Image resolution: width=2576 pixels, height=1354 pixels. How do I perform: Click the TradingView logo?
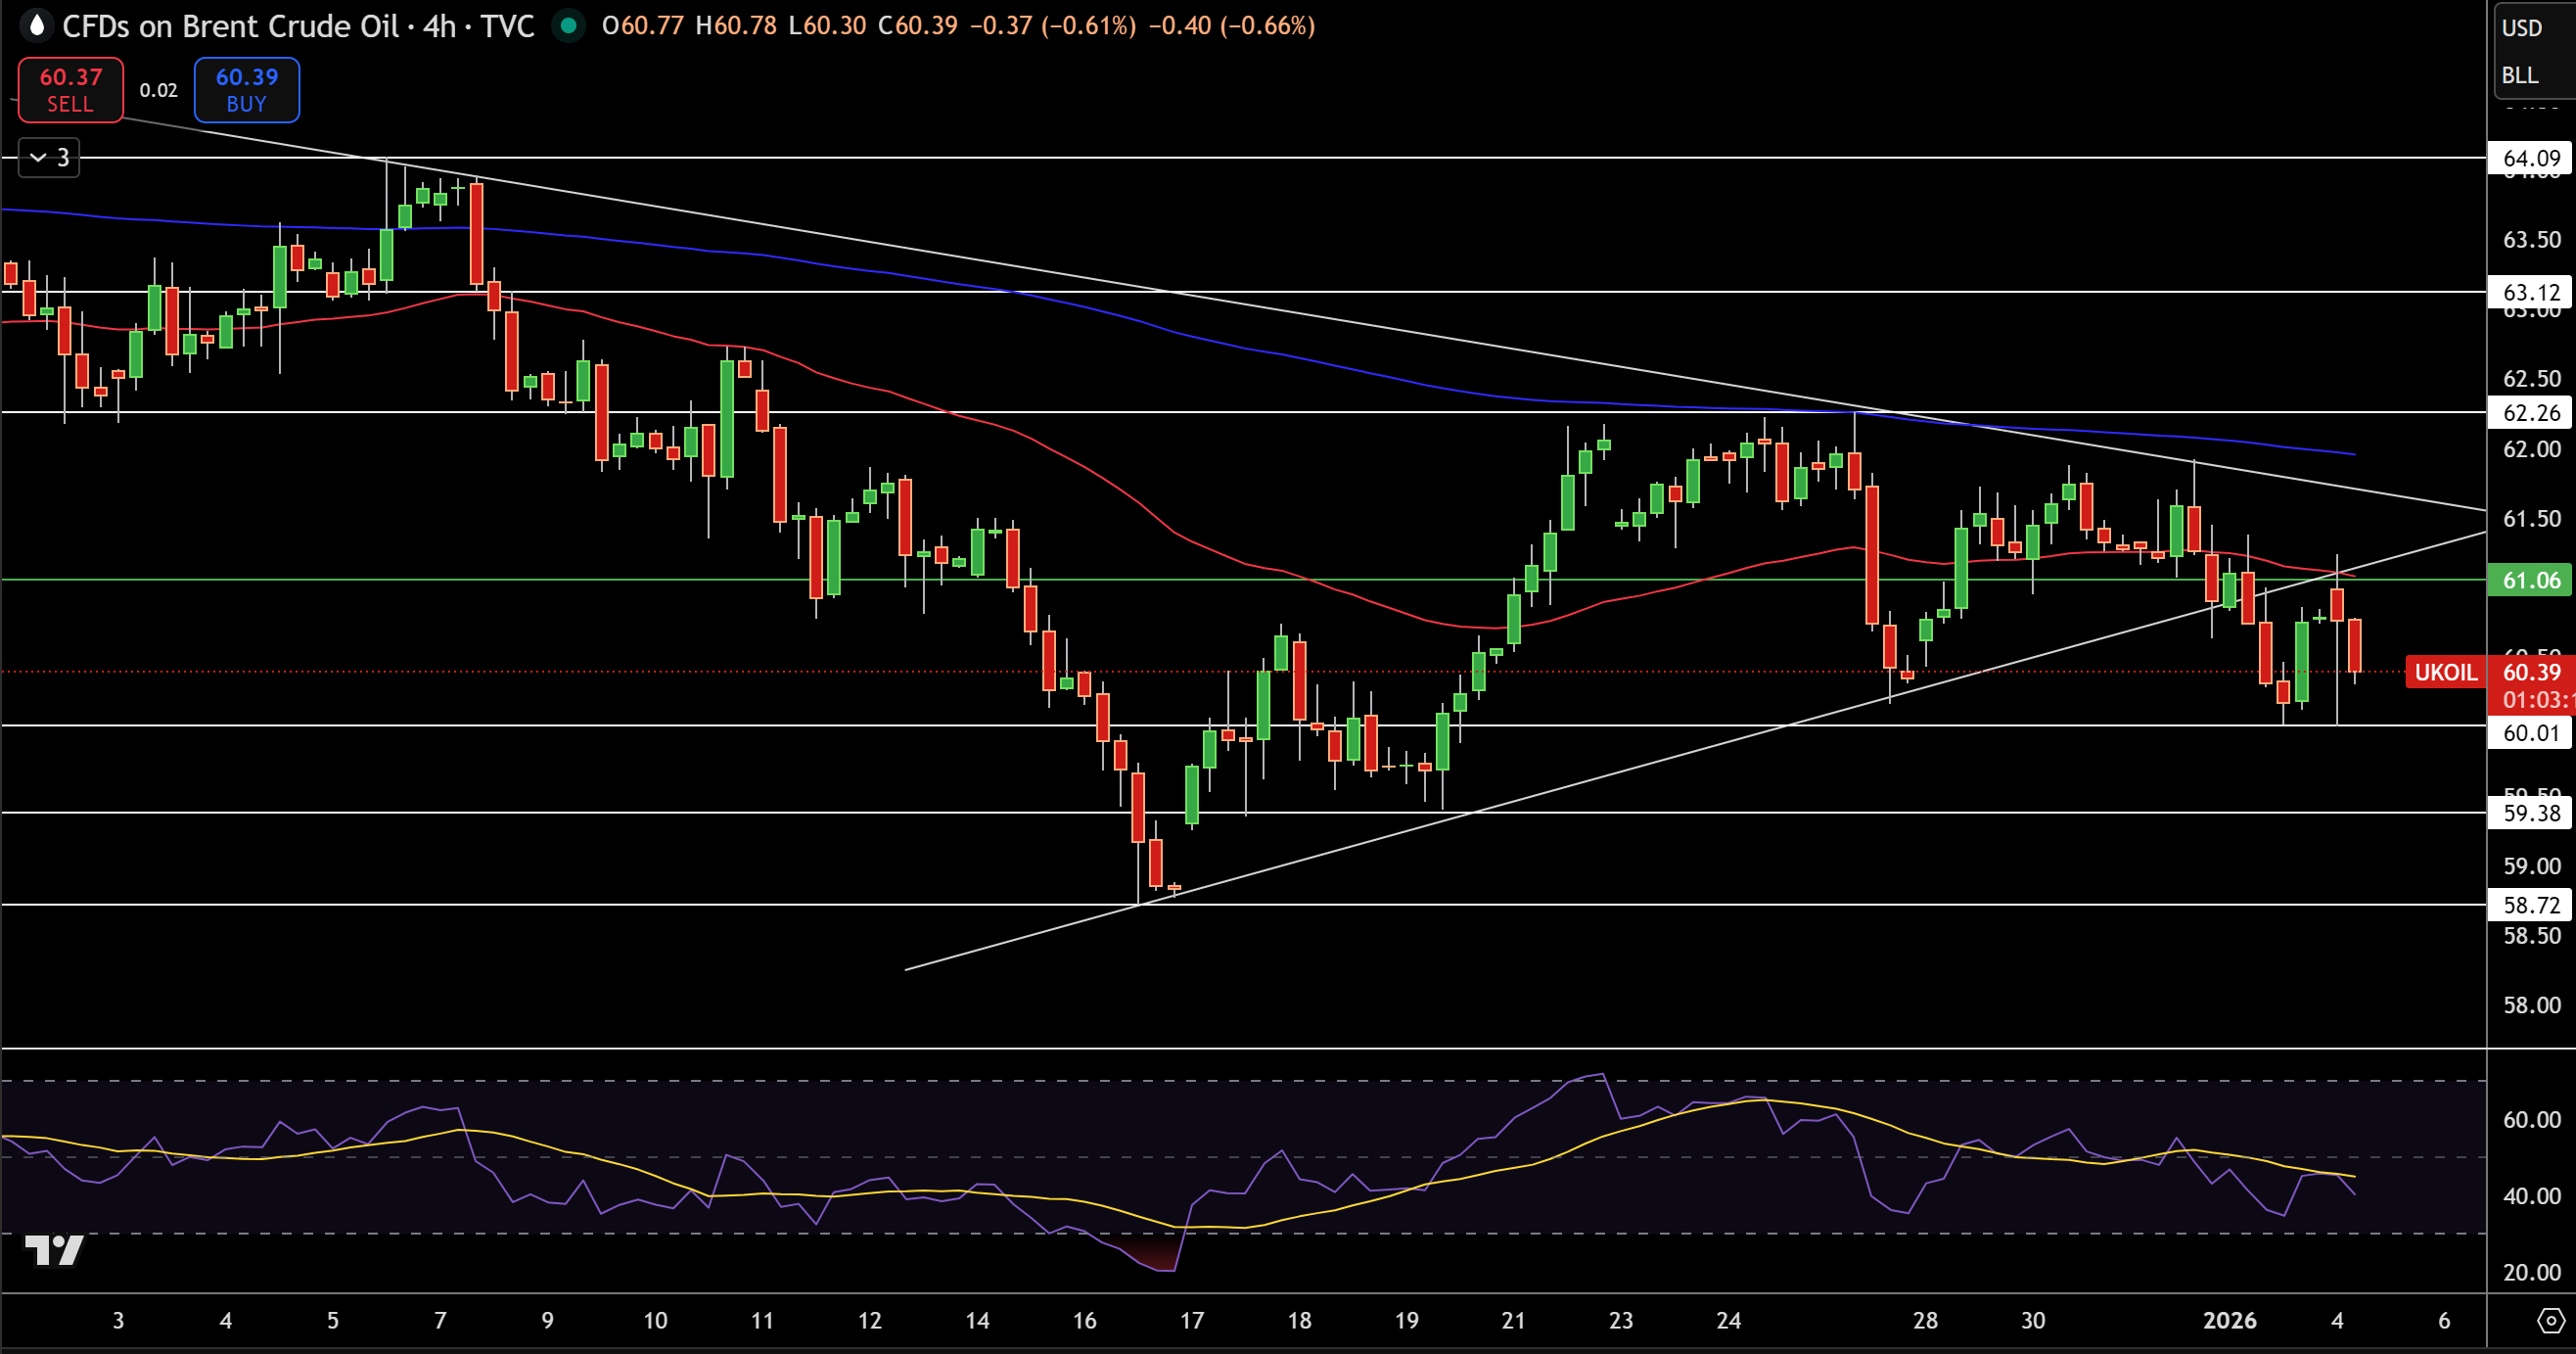coord(53,1250)
